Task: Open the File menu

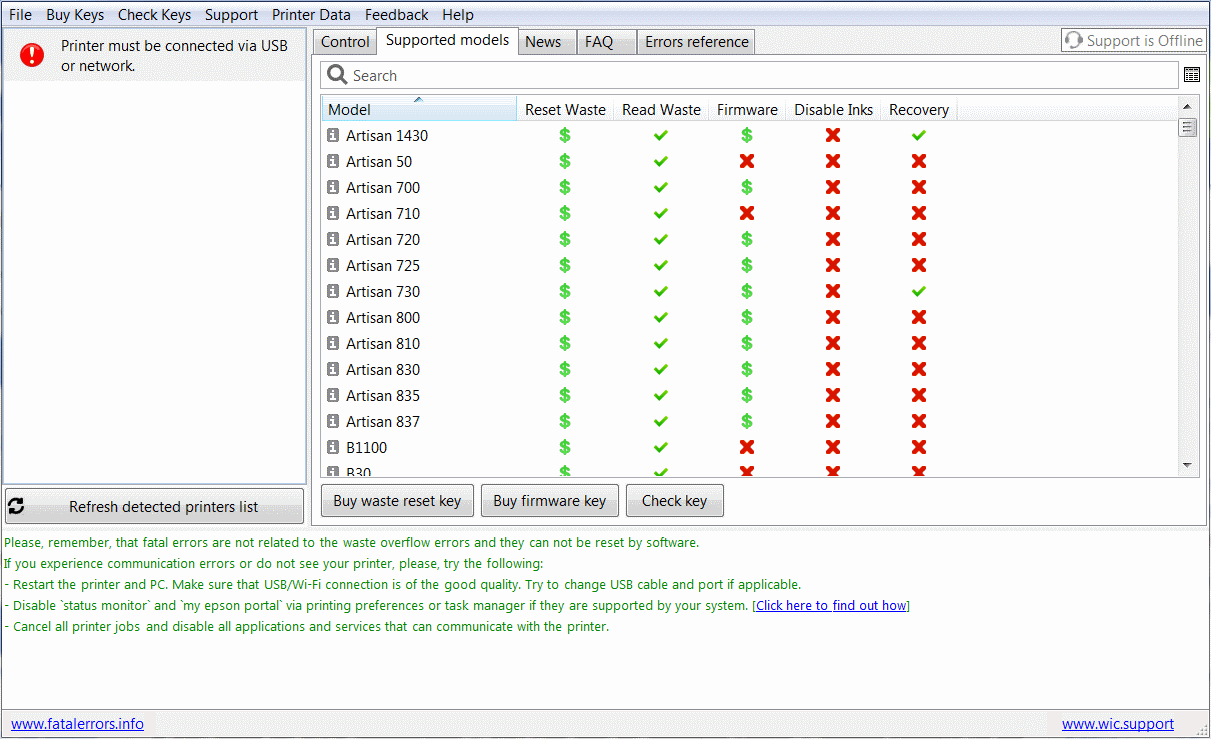Action: 20,15
